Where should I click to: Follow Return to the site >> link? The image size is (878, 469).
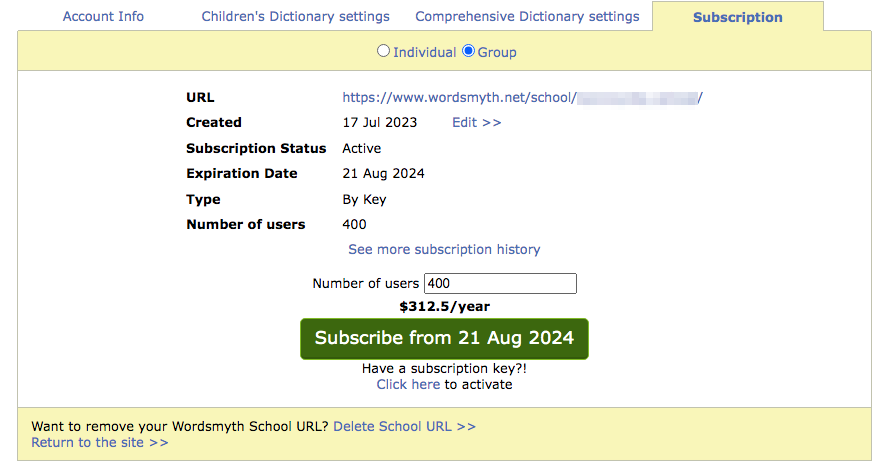[x=100, y=442]
